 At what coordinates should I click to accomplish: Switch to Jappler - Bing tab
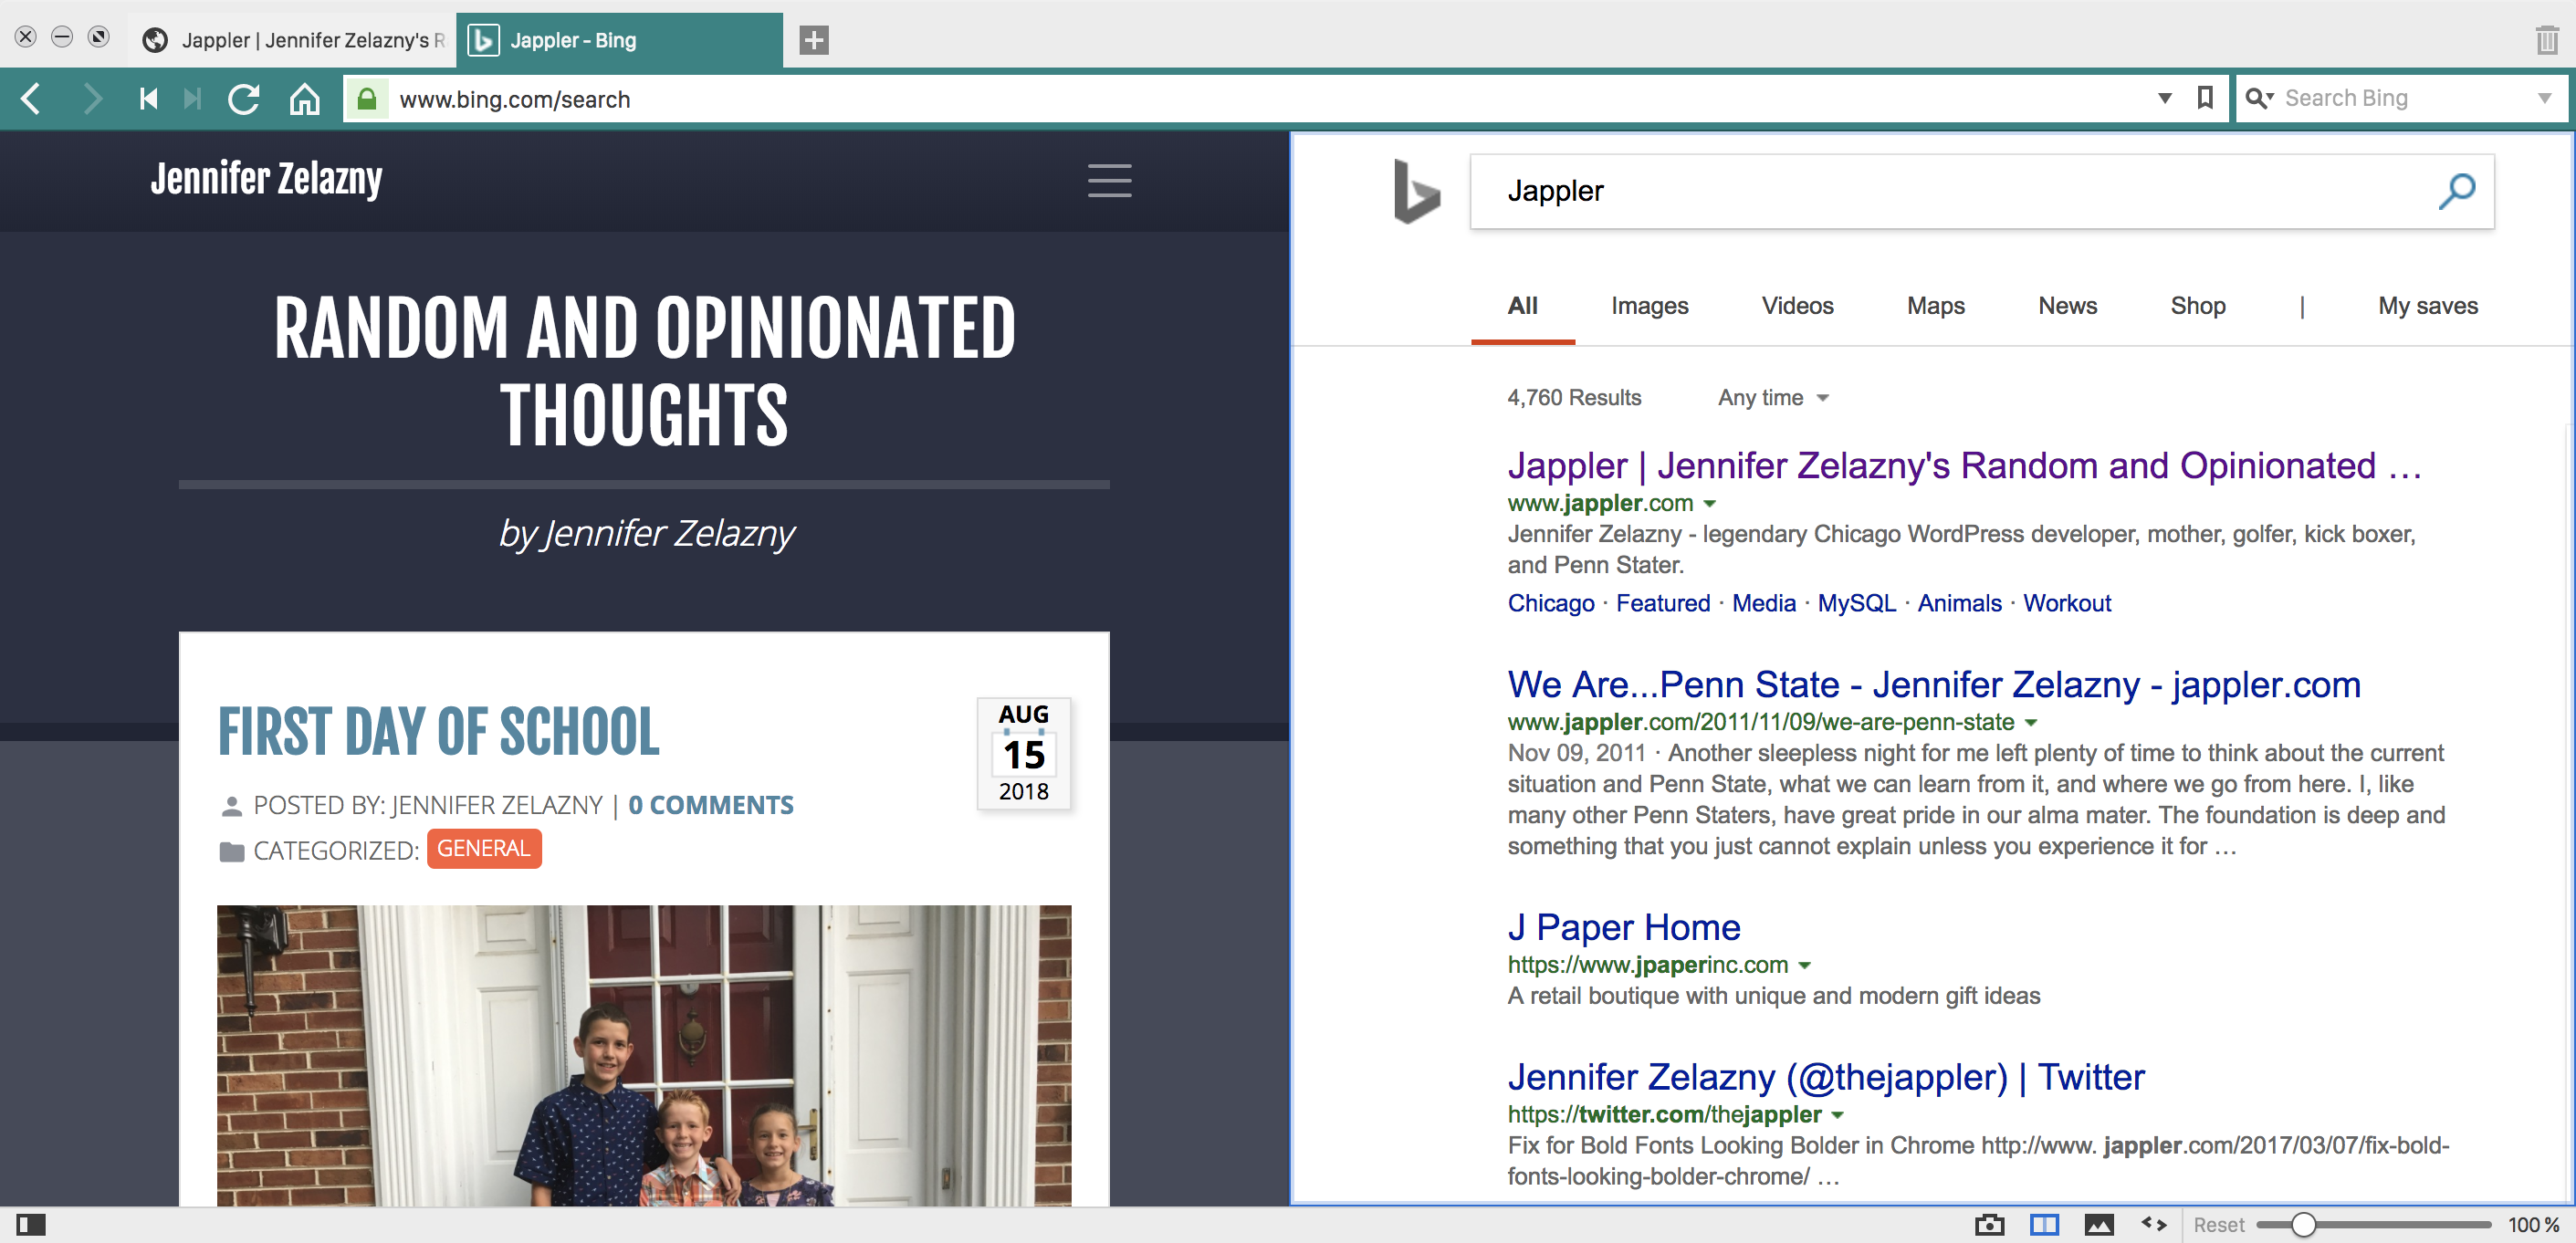pyautogui.click(x=619, y=40)
